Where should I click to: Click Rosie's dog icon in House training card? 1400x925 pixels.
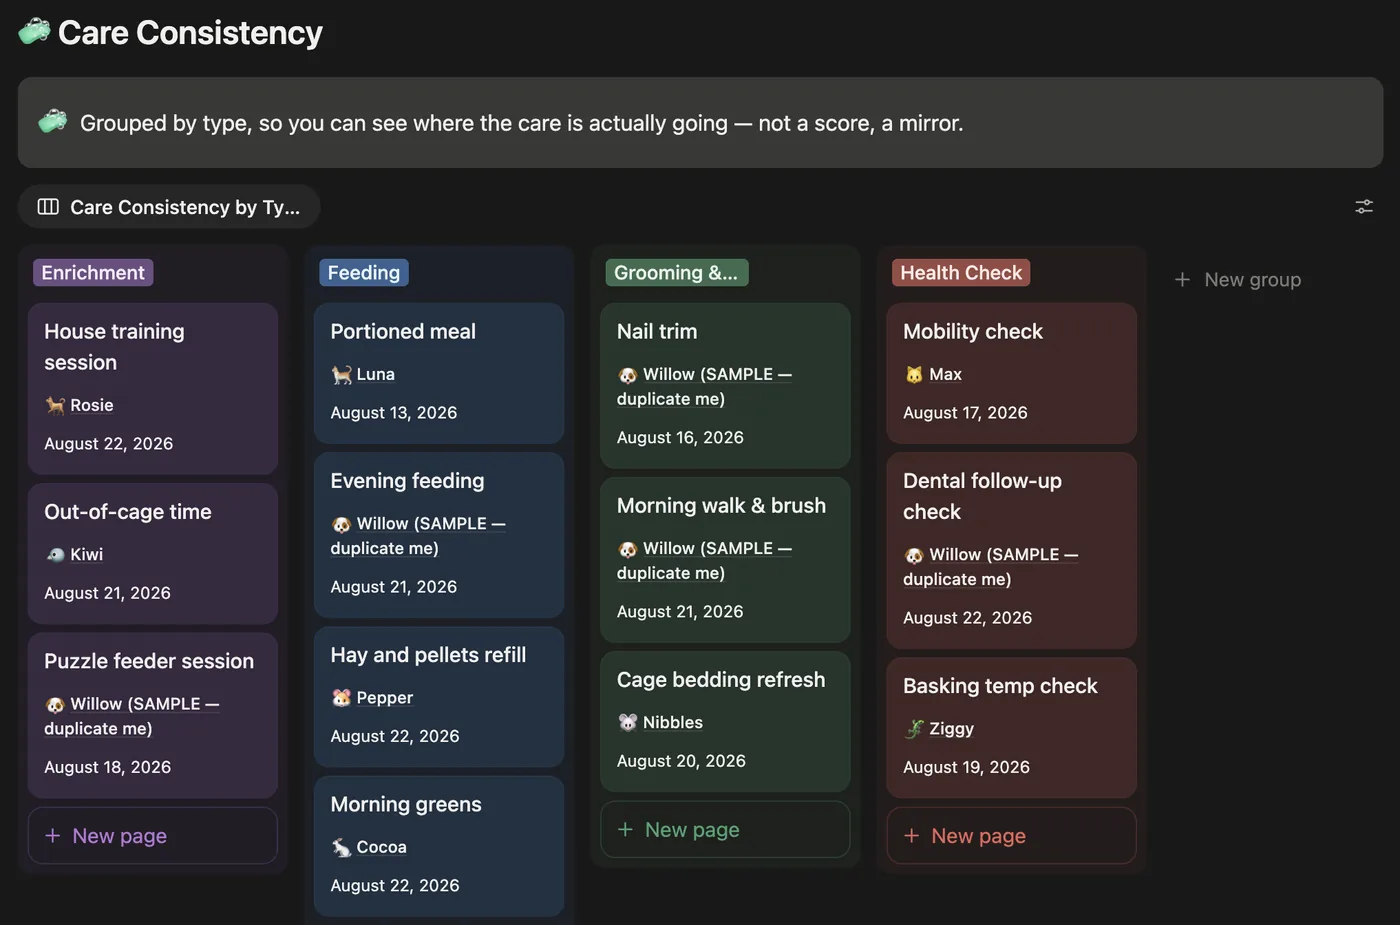55,405
